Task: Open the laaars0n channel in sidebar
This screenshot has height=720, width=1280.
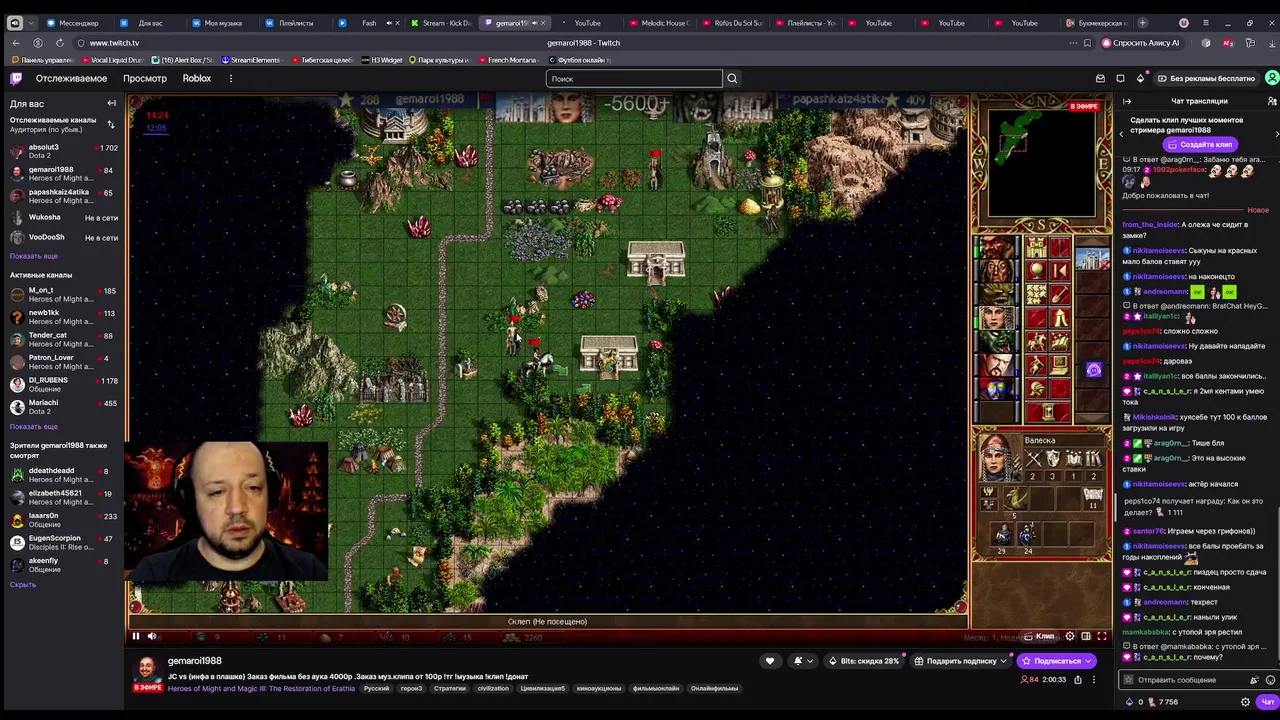Action: pyautogui.click(x=63, y=519)
